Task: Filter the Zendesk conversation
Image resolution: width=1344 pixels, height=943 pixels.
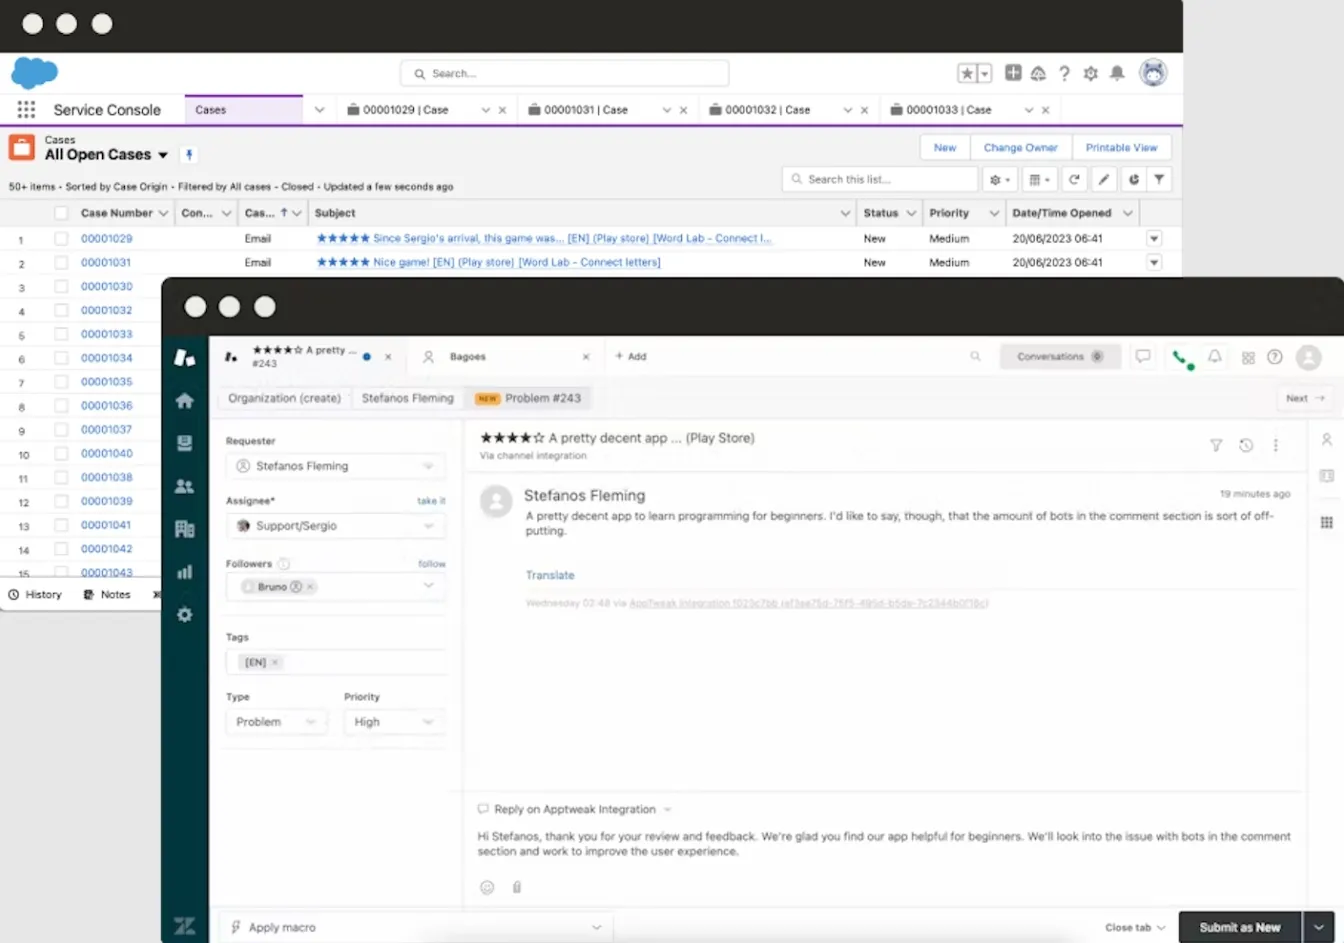Action: pos(1216,446)
